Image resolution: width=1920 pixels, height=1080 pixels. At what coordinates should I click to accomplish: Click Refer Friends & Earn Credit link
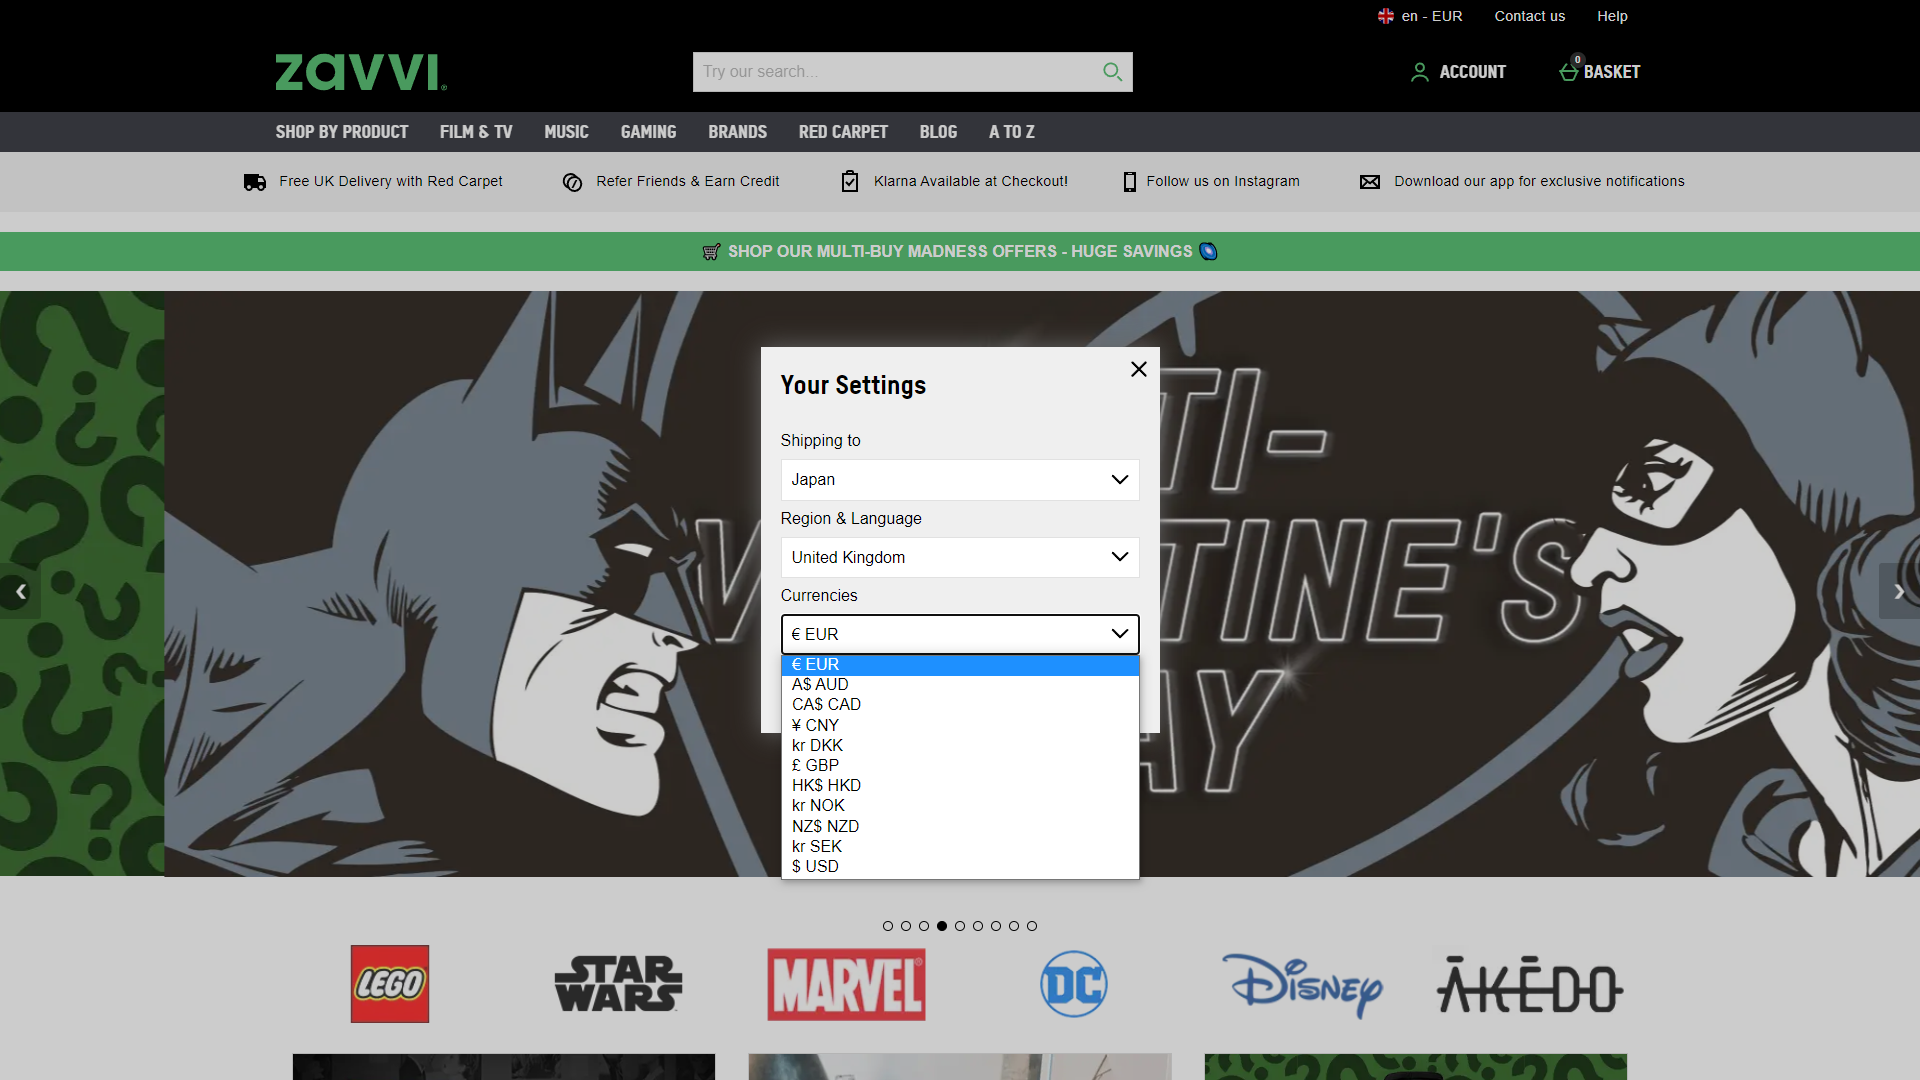[x=688, y=181]
